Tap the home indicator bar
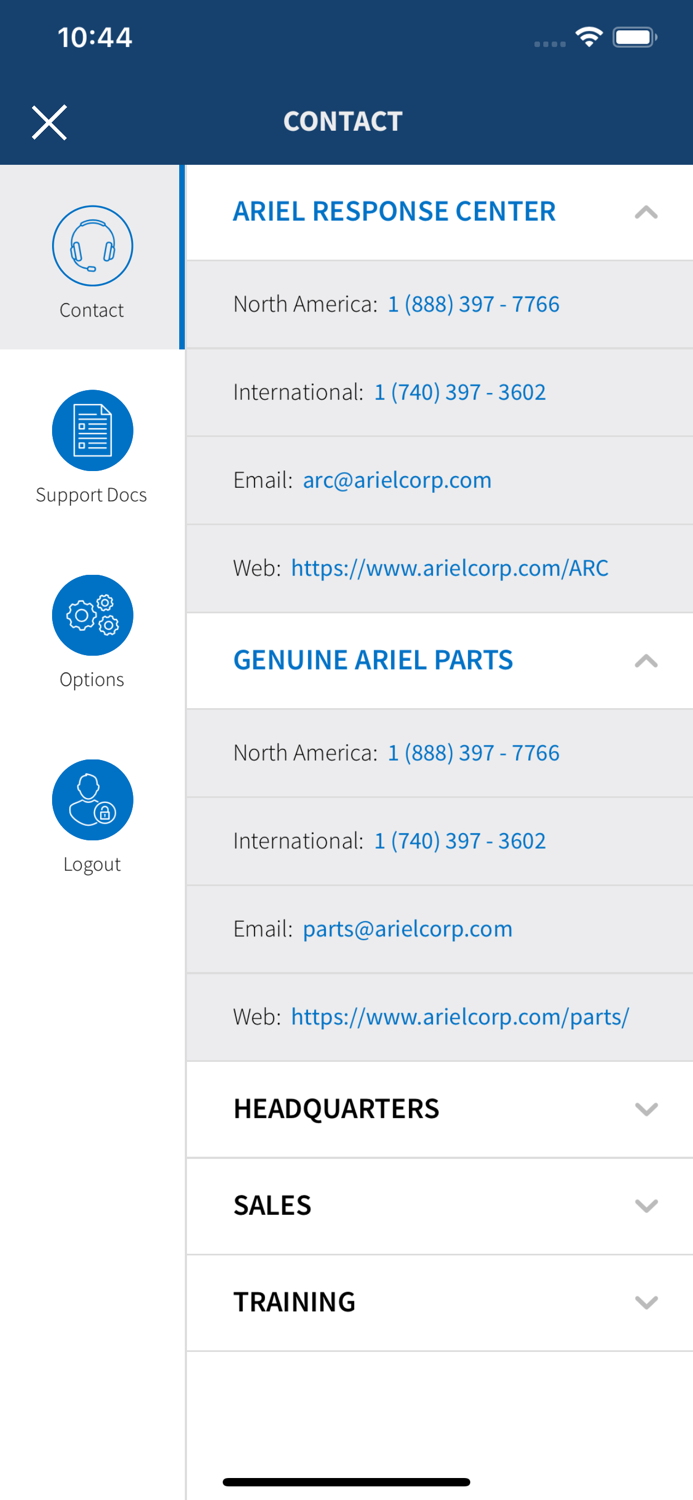Screen dimensions: 693x1500 pyautogui.click(x=347, y=1482)
